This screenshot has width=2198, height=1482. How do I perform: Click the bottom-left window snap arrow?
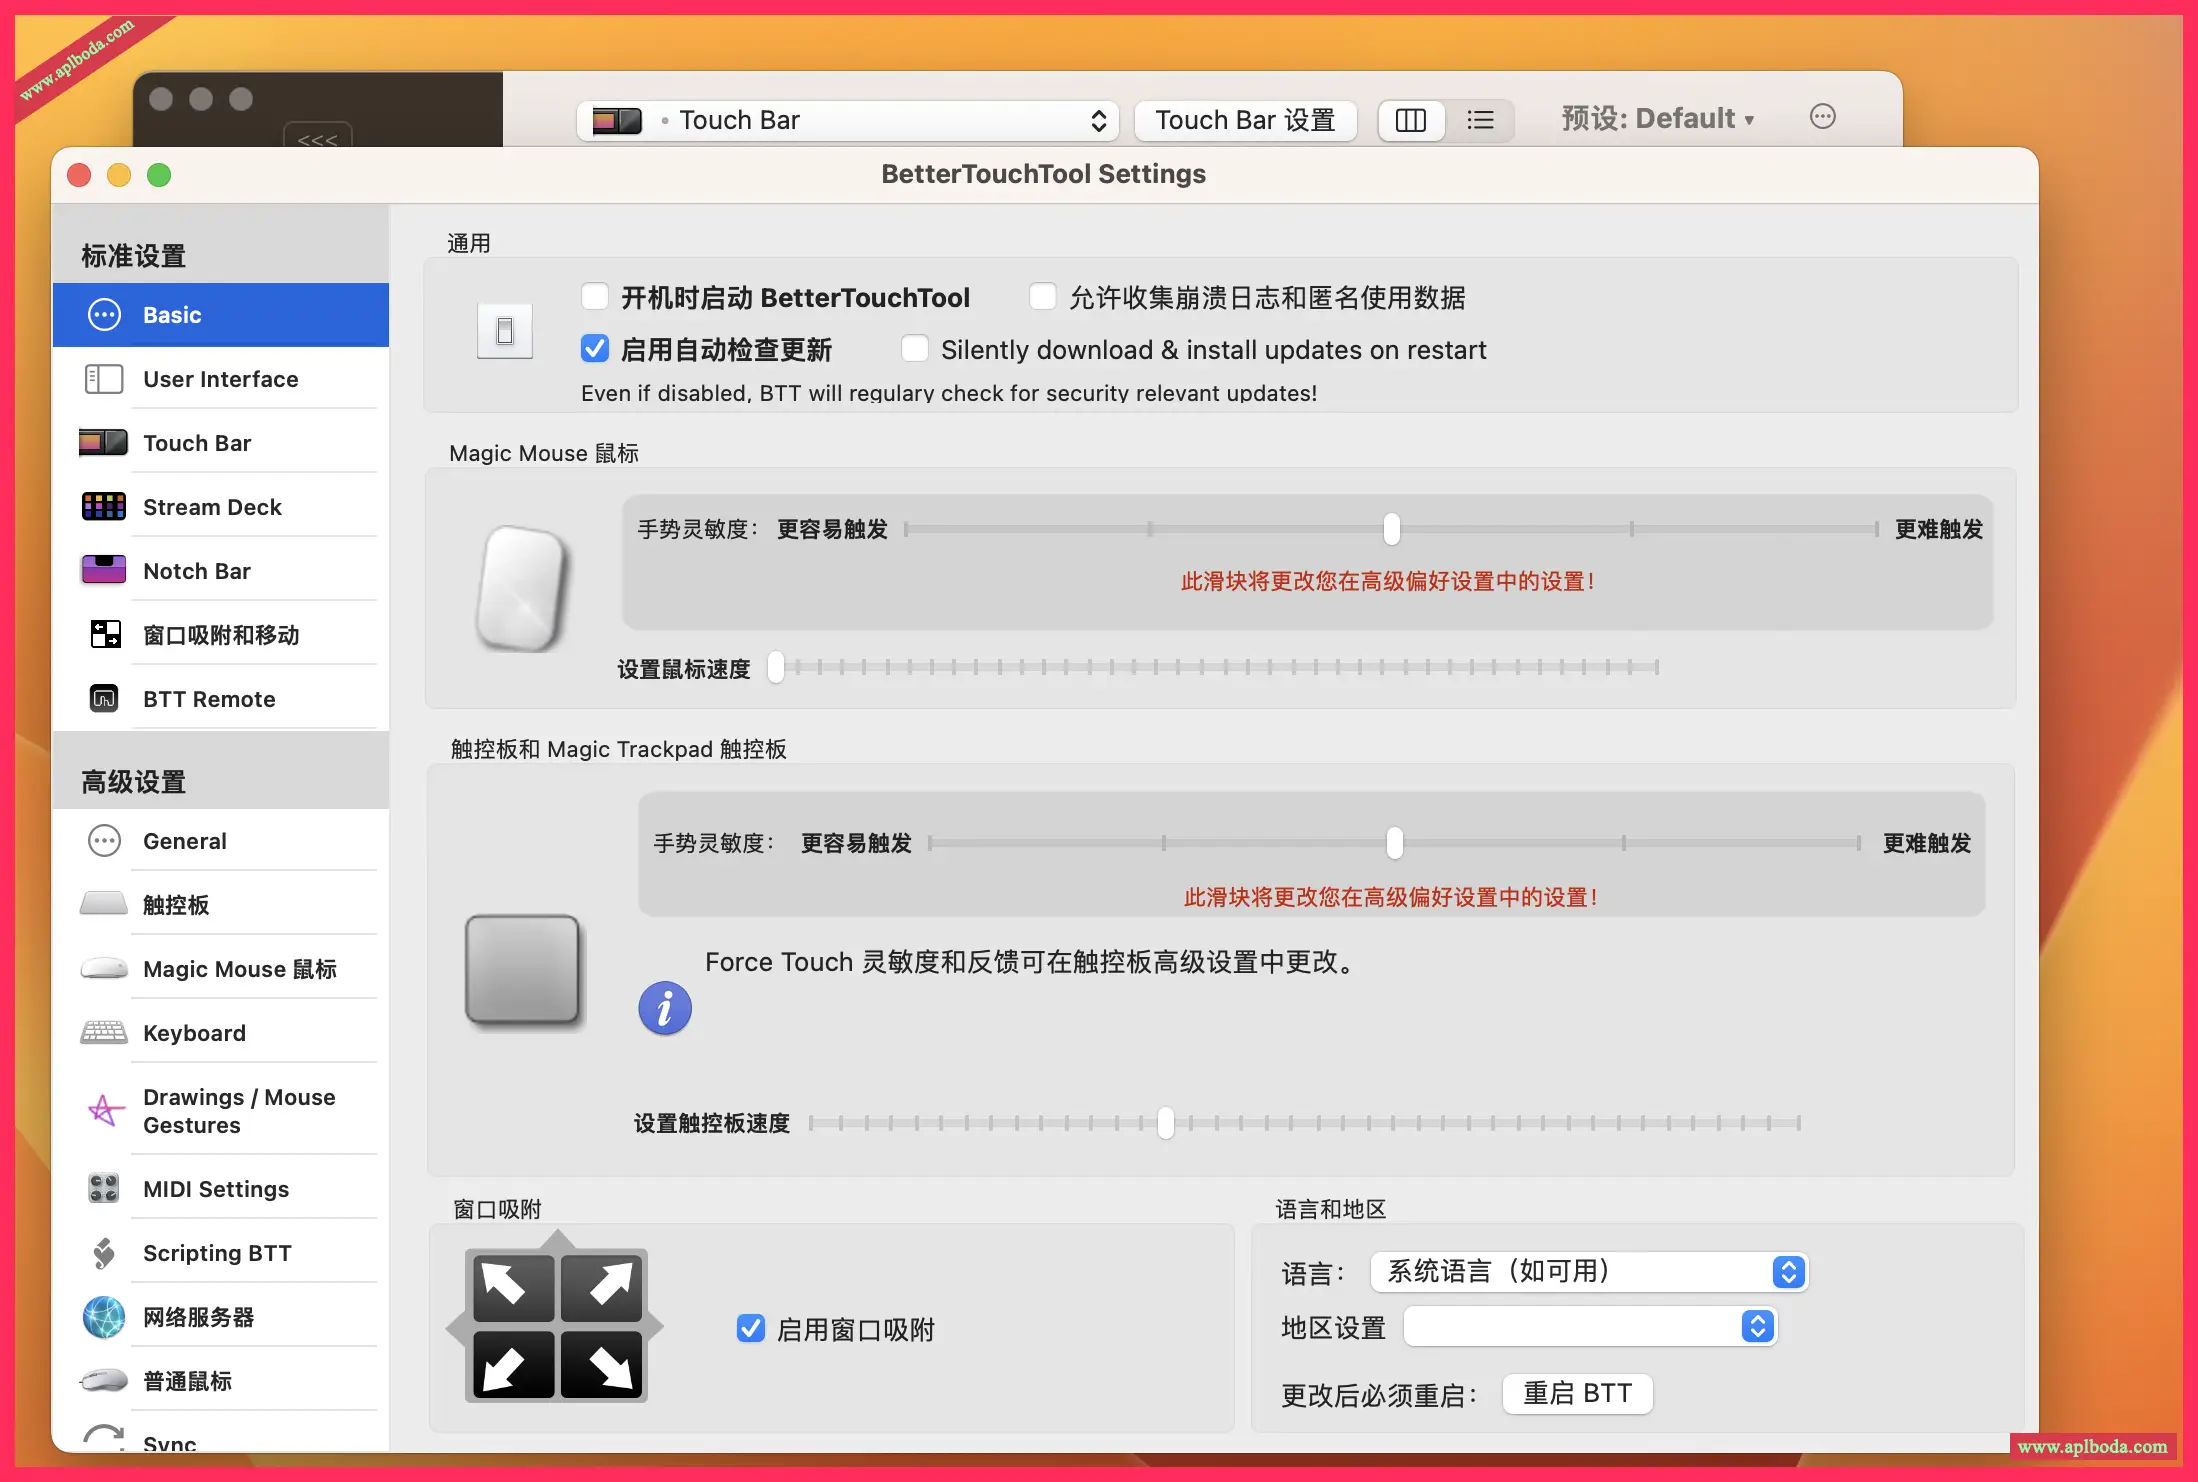[x=513, y=1363]
